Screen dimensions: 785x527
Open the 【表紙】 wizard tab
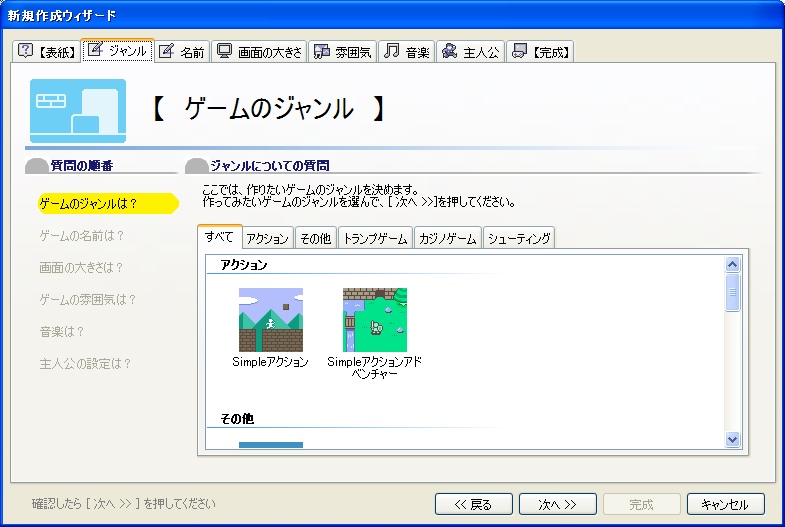click(x=45, y=52)
